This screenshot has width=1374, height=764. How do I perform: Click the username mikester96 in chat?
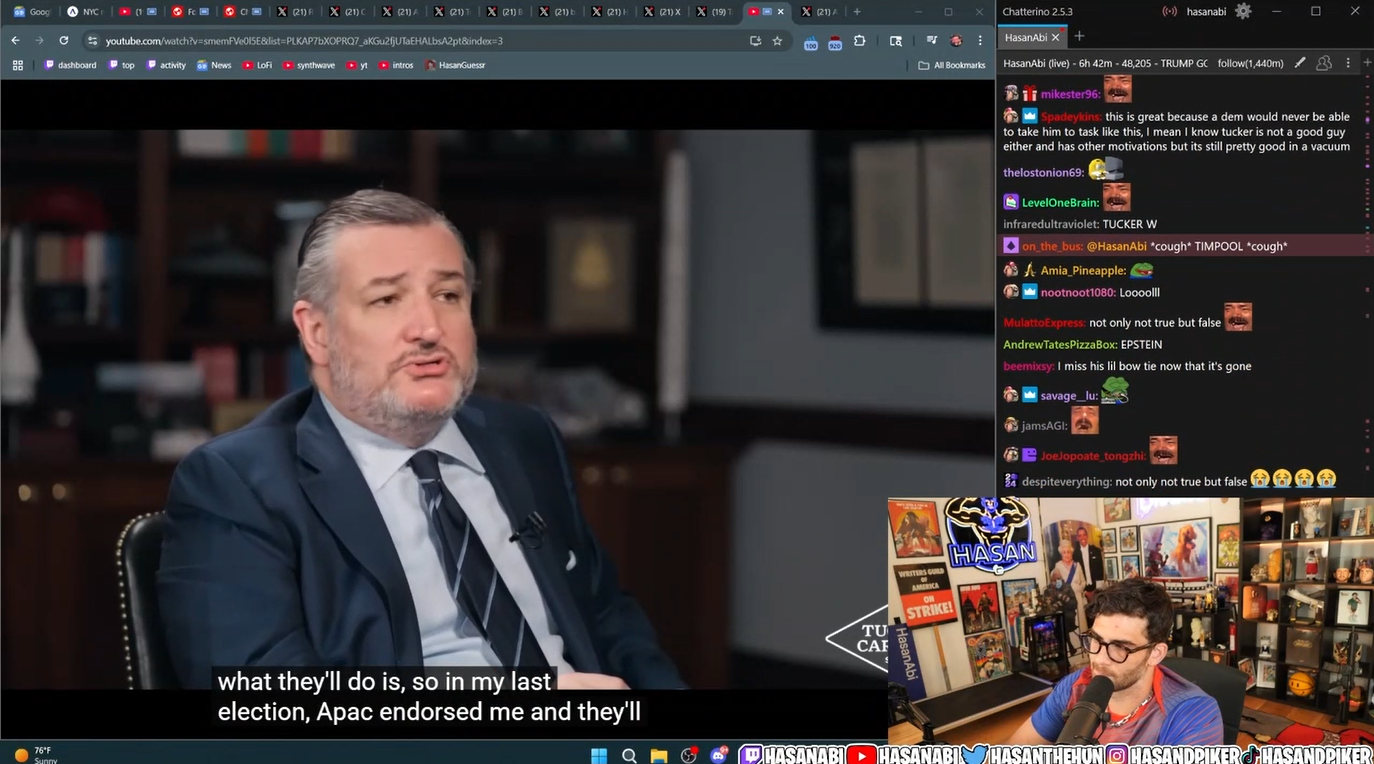pos(1071,94)
